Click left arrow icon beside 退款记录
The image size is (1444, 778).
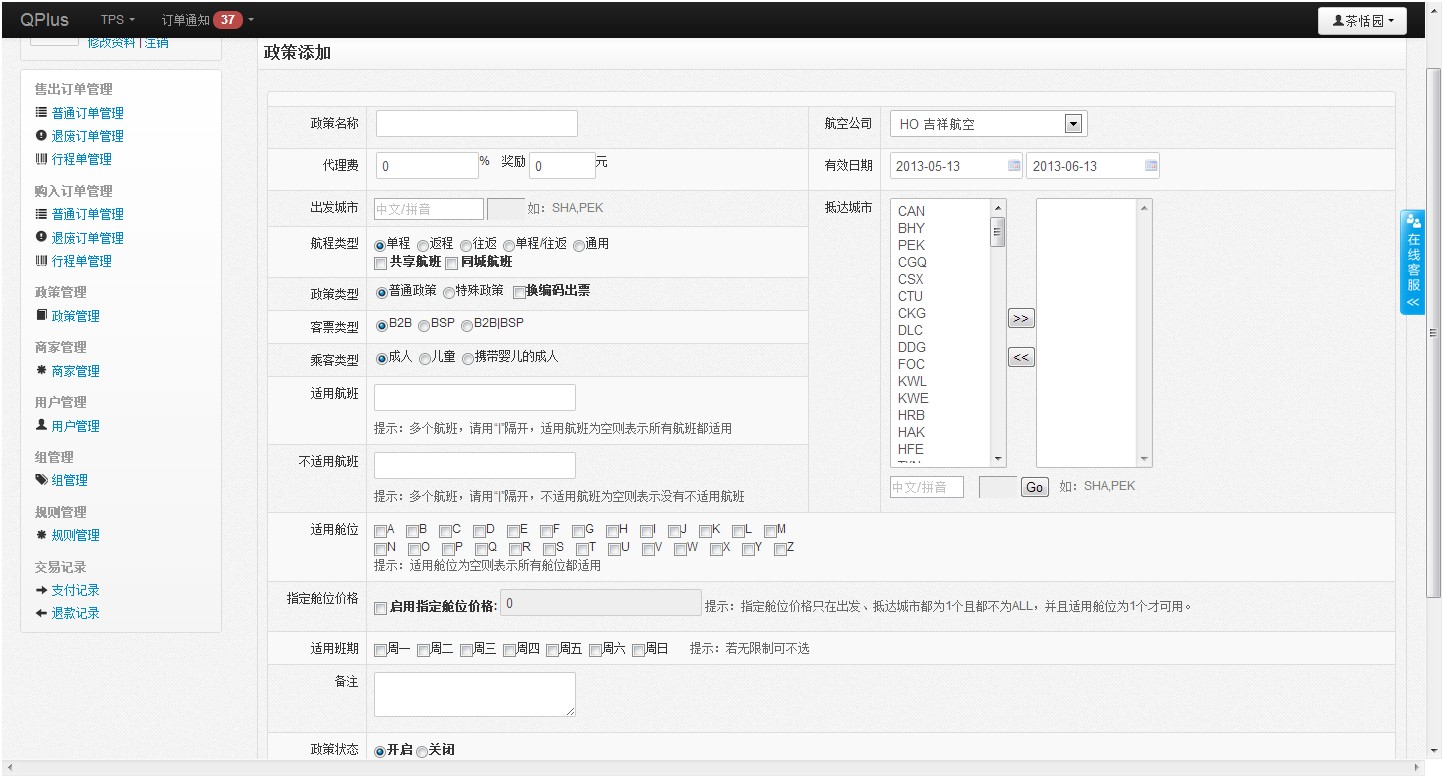(x=41, y=613)
